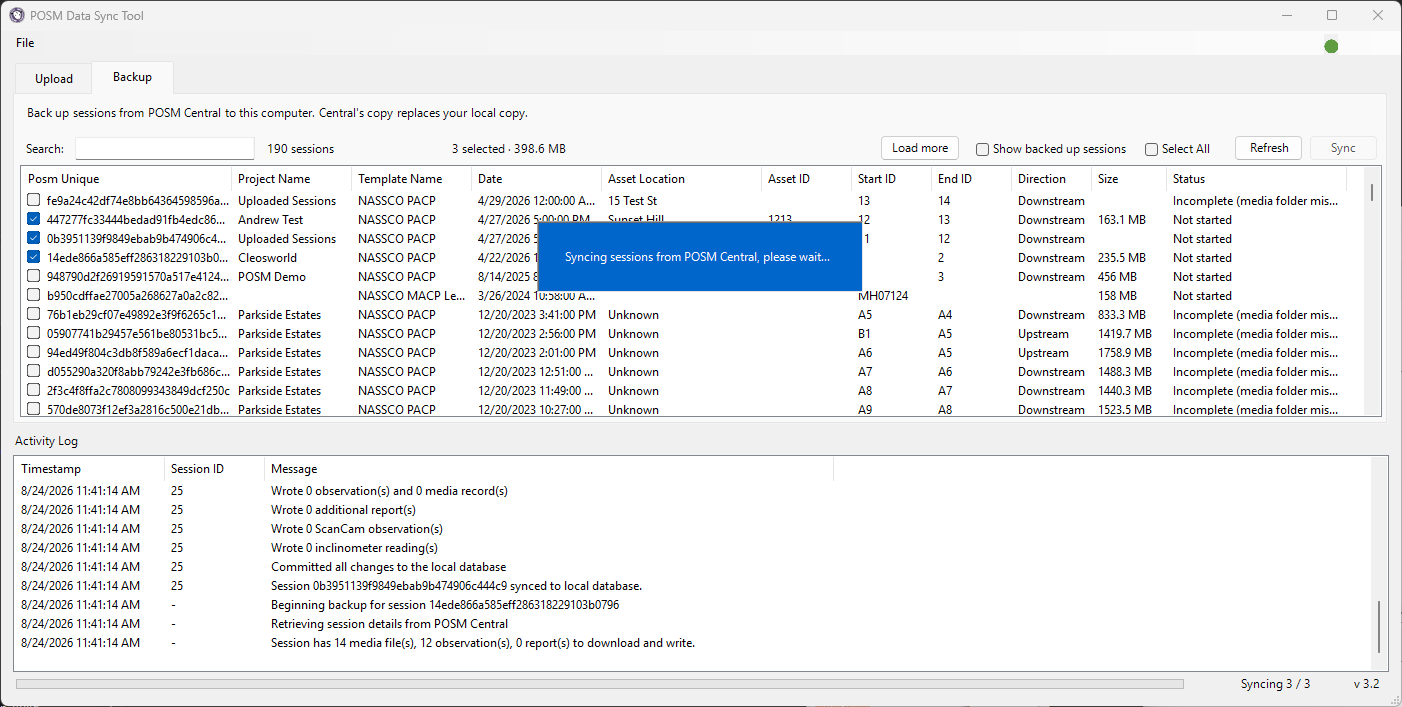Click the 1419.7 MB size cell
Image resolution: width=1402 pixels, height=707 pixels.
point(1124,333)
